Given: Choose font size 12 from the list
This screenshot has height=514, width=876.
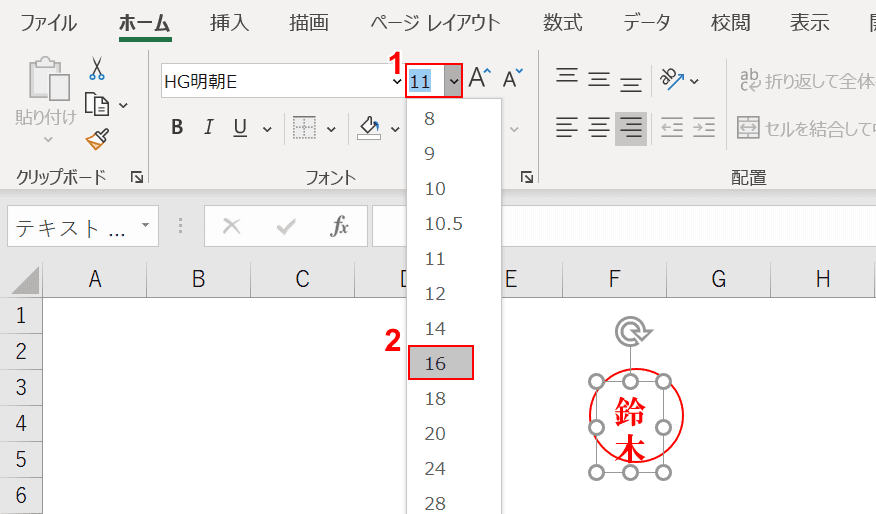Looking at the screenshot, I should pos(454,293).
